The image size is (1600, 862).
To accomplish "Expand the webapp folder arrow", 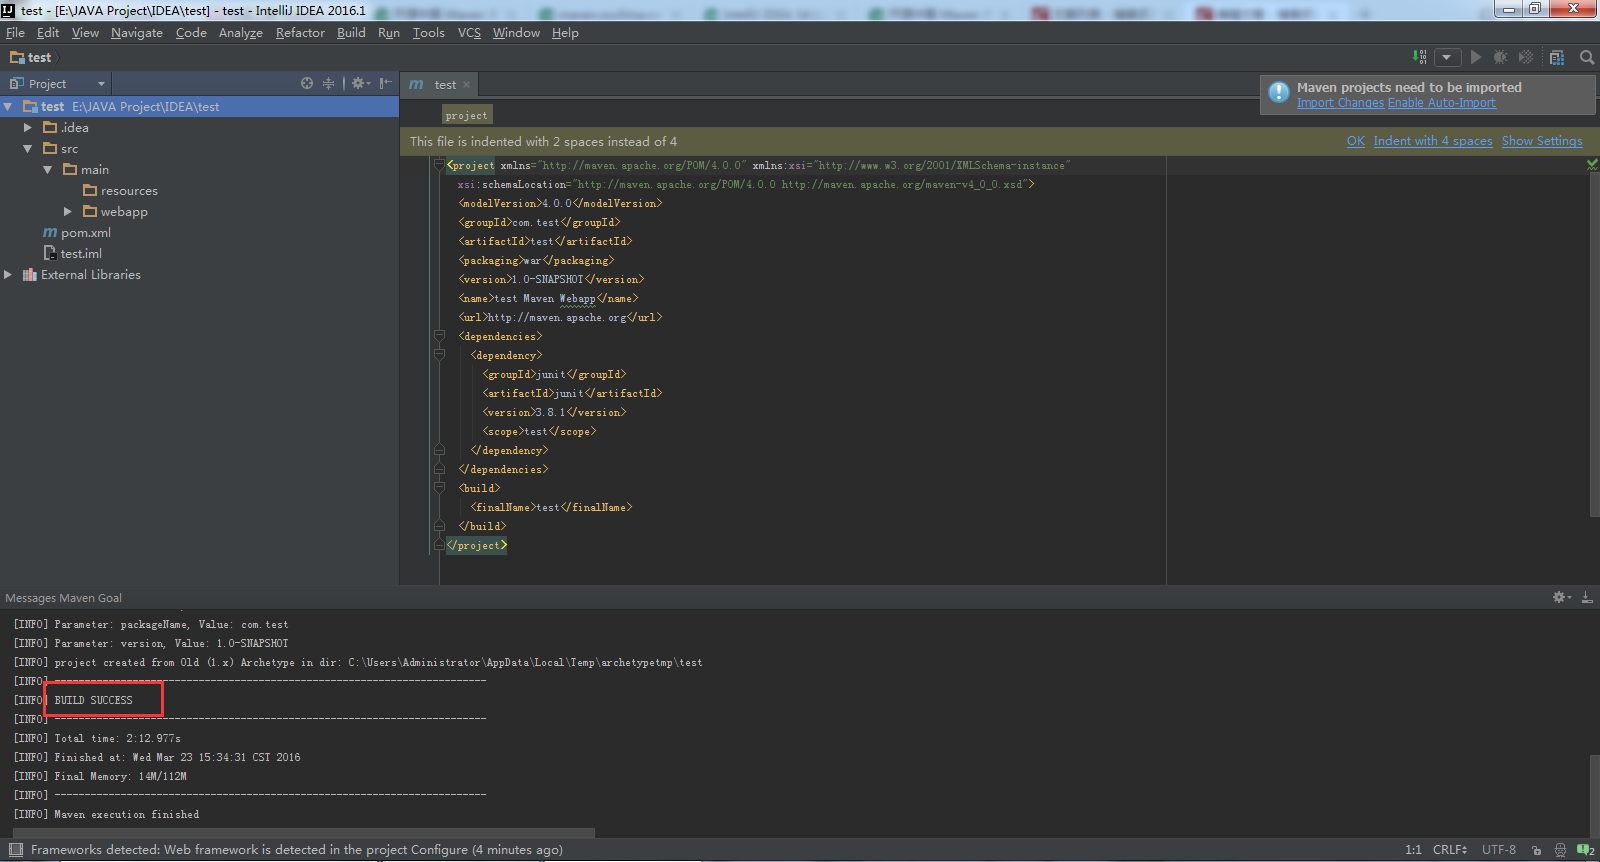I will [67, 211].
